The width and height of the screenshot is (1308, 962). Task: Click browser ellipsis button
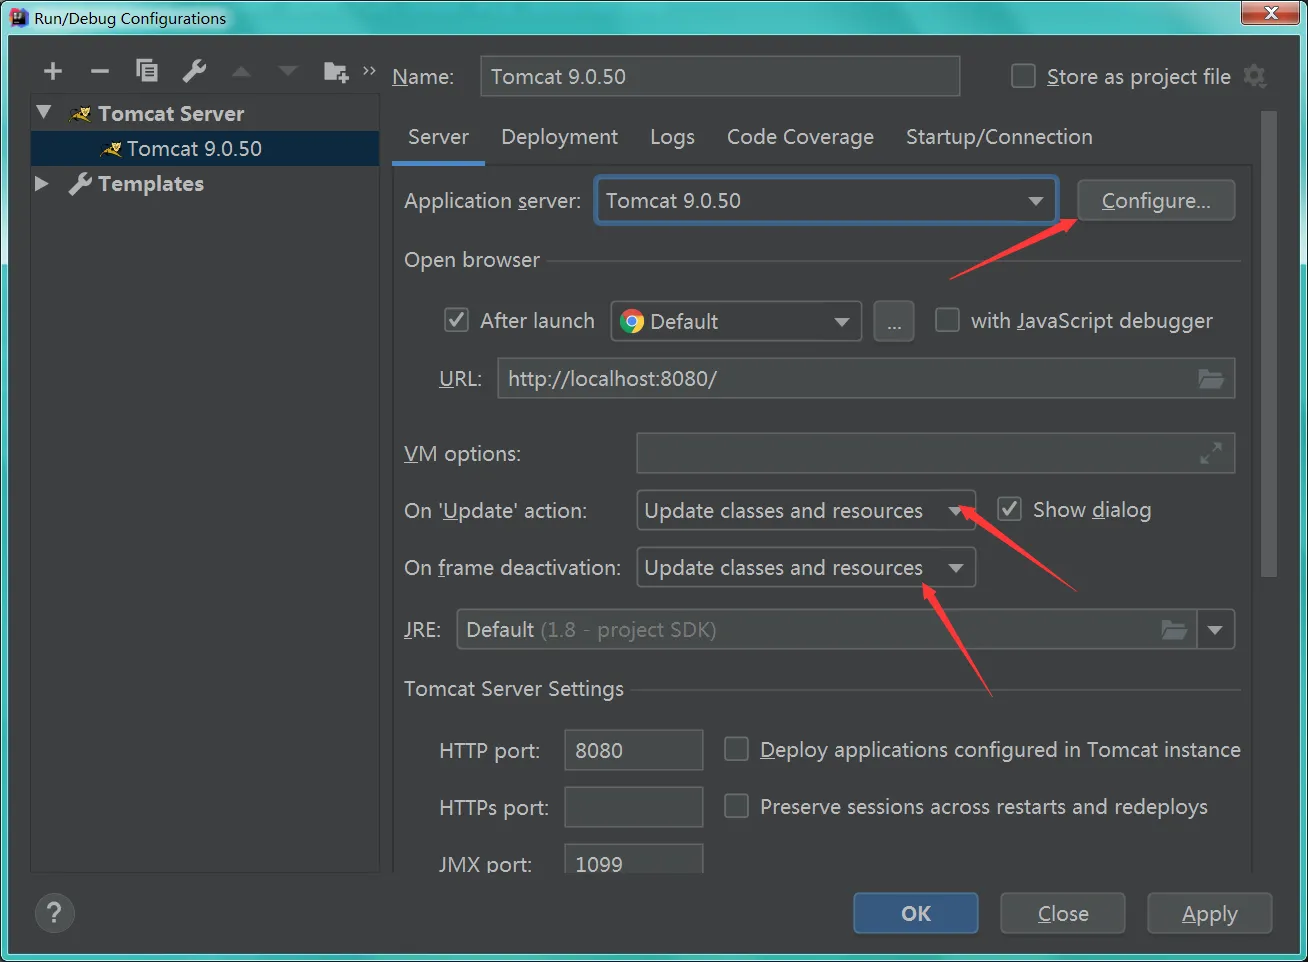coord(894,321)
